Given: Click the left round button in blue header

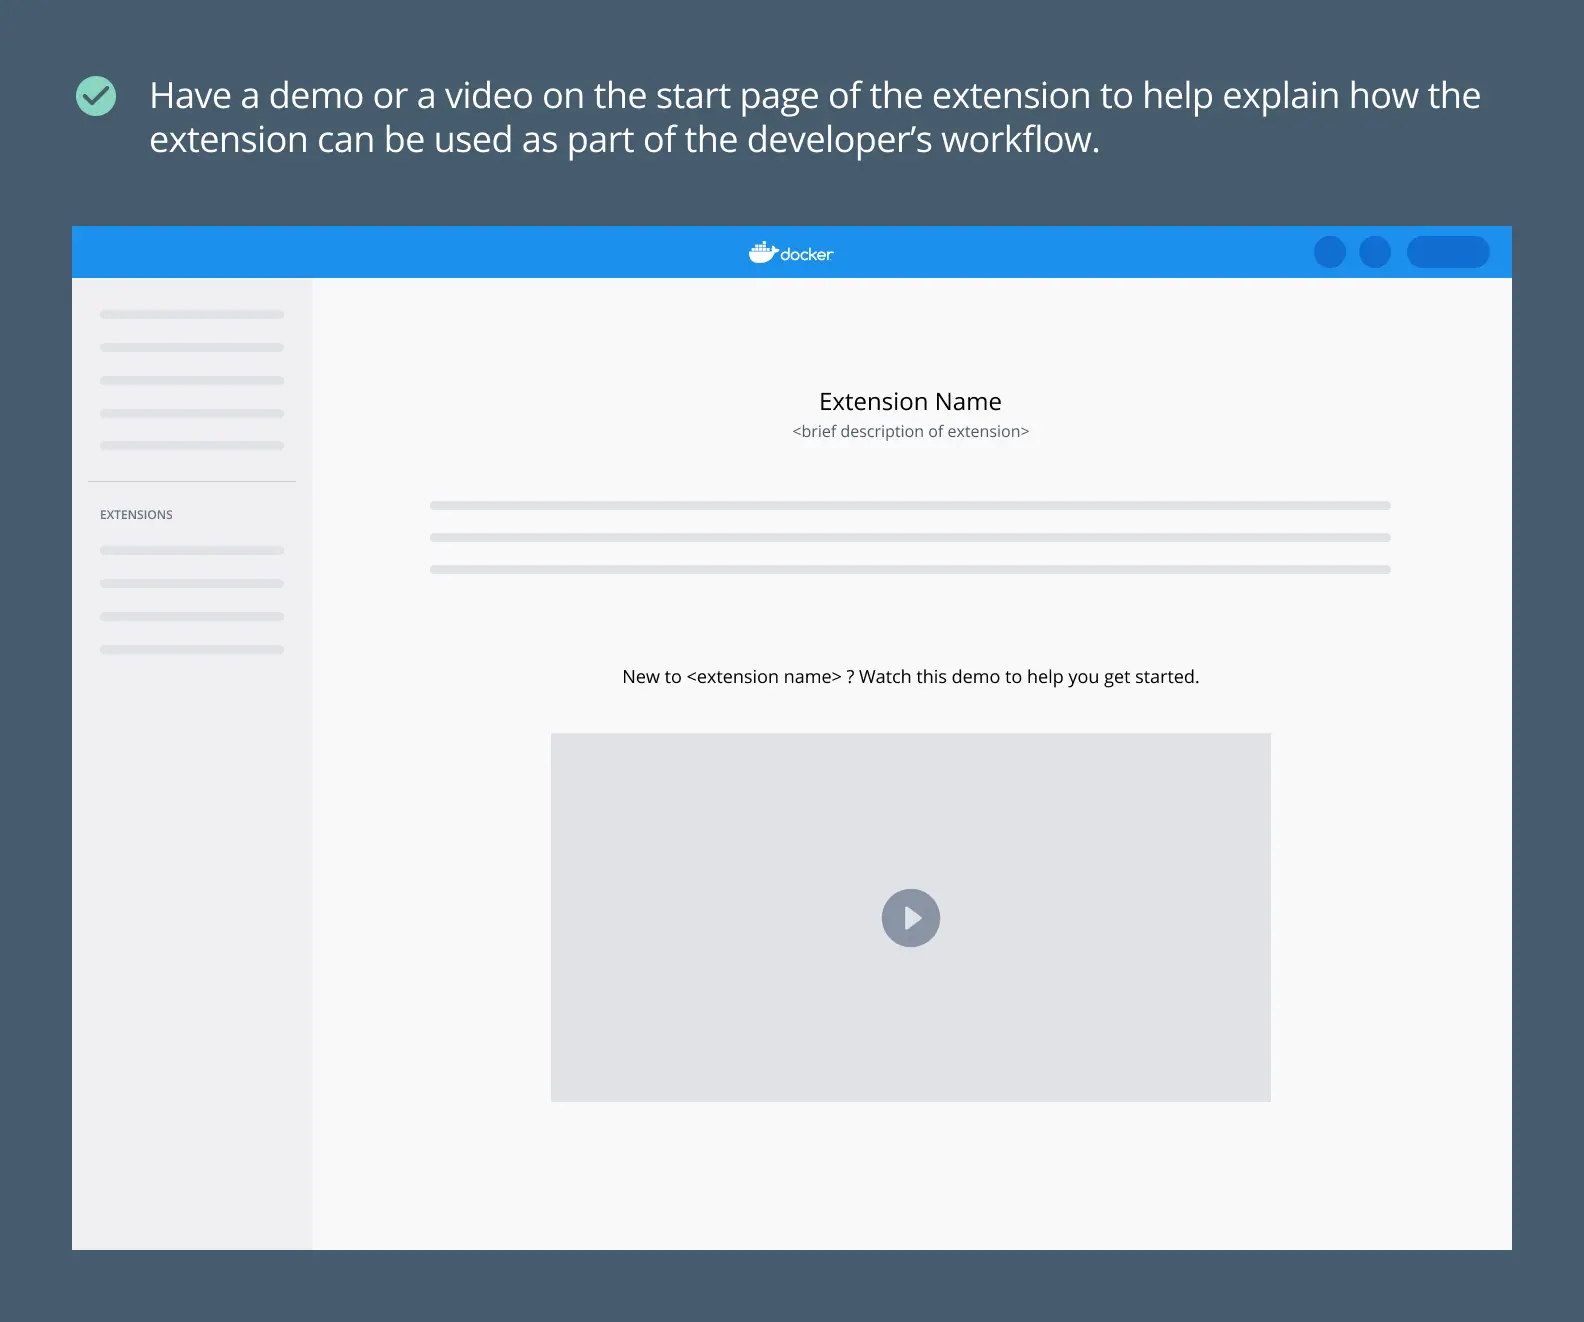Looking at the screenshot, I should pos(1329,252).
